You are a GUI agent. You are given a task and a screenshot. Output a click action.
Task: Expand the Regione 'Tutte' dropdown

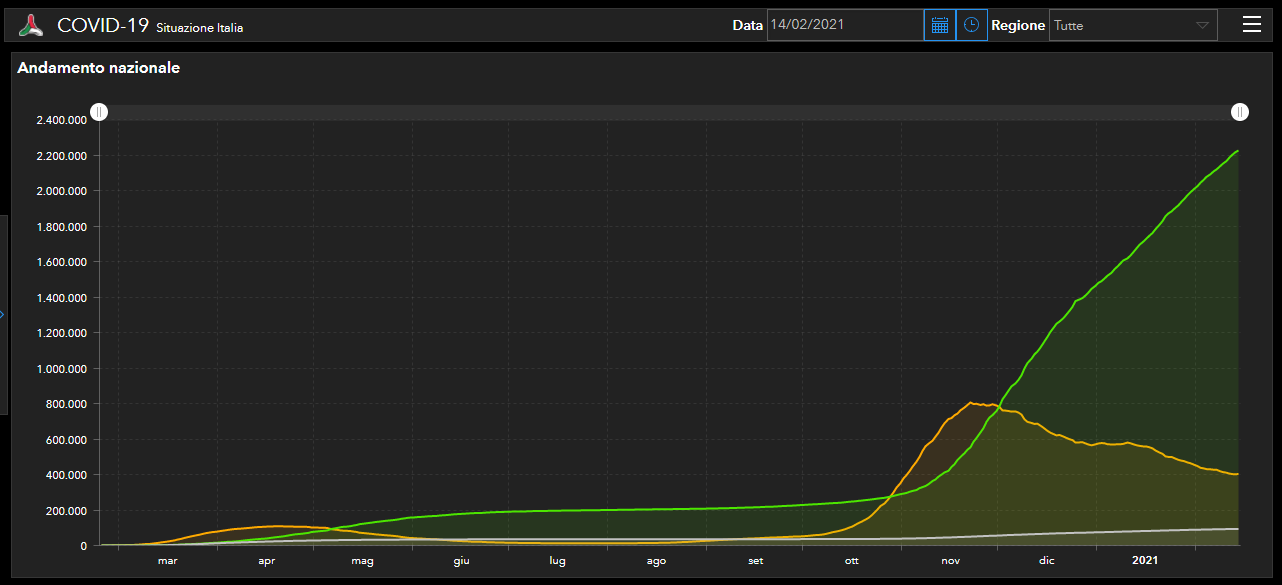click(1133, 25)
